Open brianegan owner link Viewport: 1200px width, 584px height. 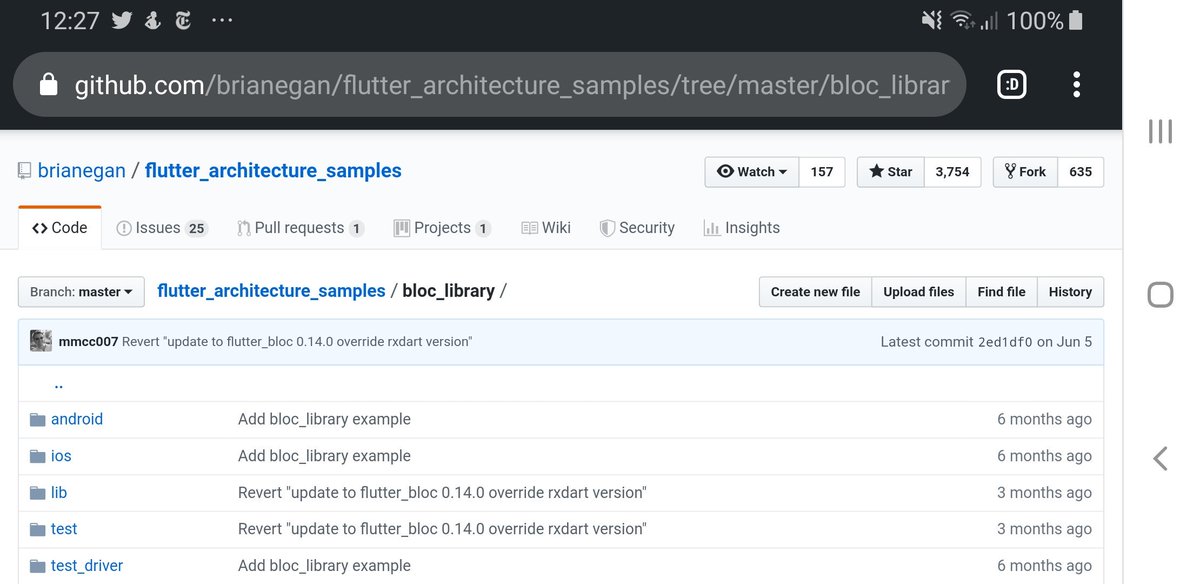[82, 171]
